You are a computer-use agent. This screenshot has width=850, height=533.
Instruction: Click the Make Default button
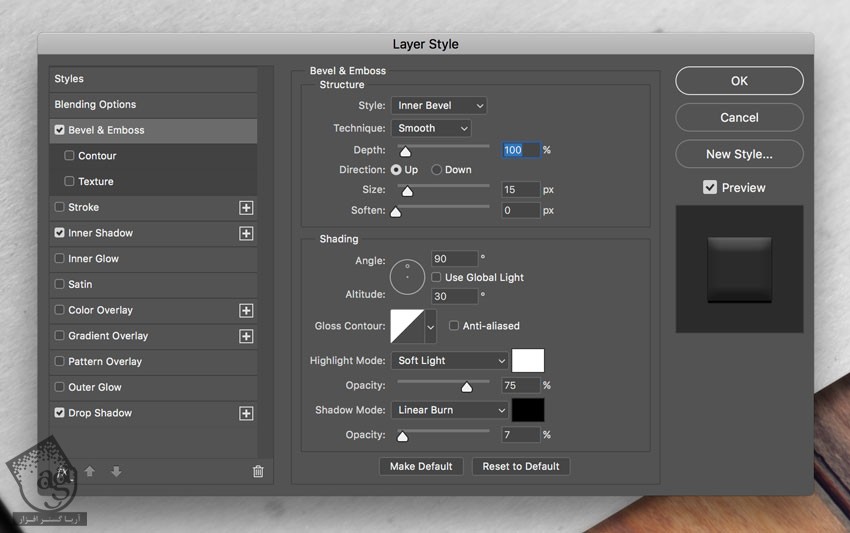click(x=421, y=466)
